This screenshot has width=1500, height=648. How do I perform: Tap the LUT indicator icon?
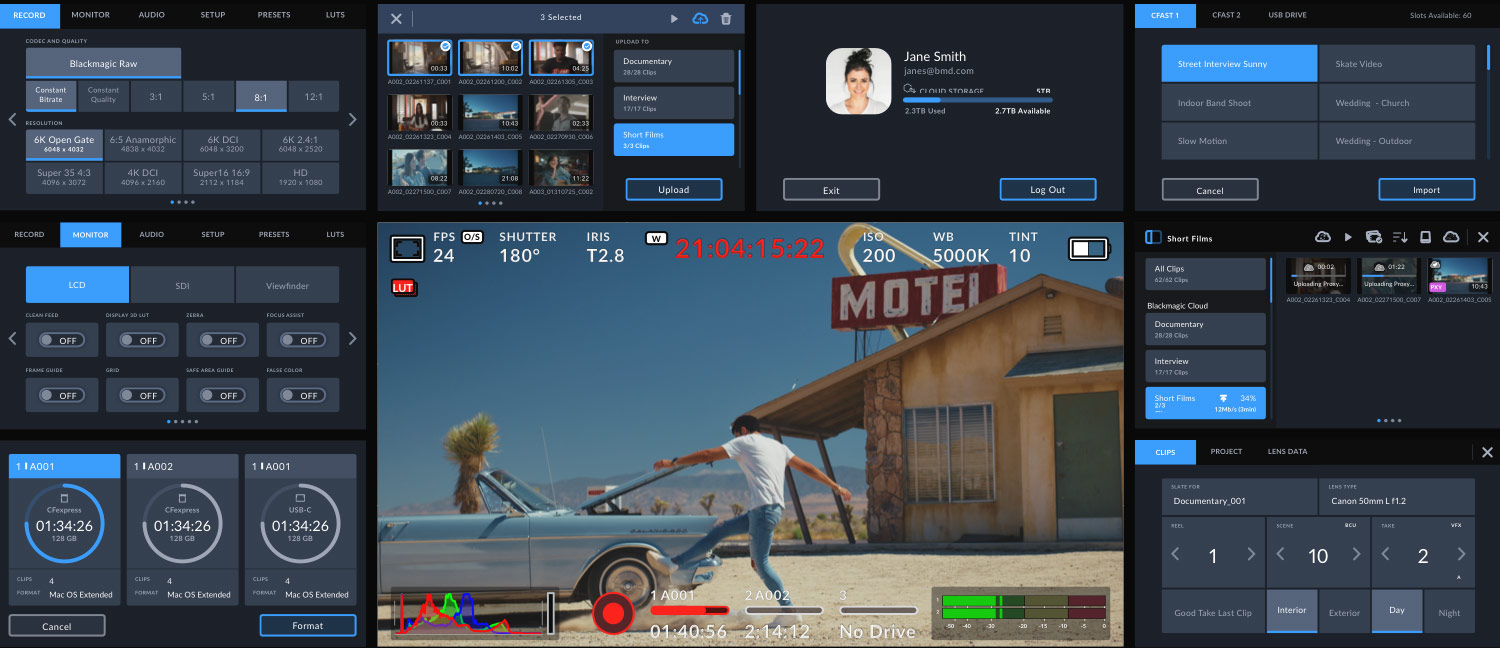click(x=403, y=288)
